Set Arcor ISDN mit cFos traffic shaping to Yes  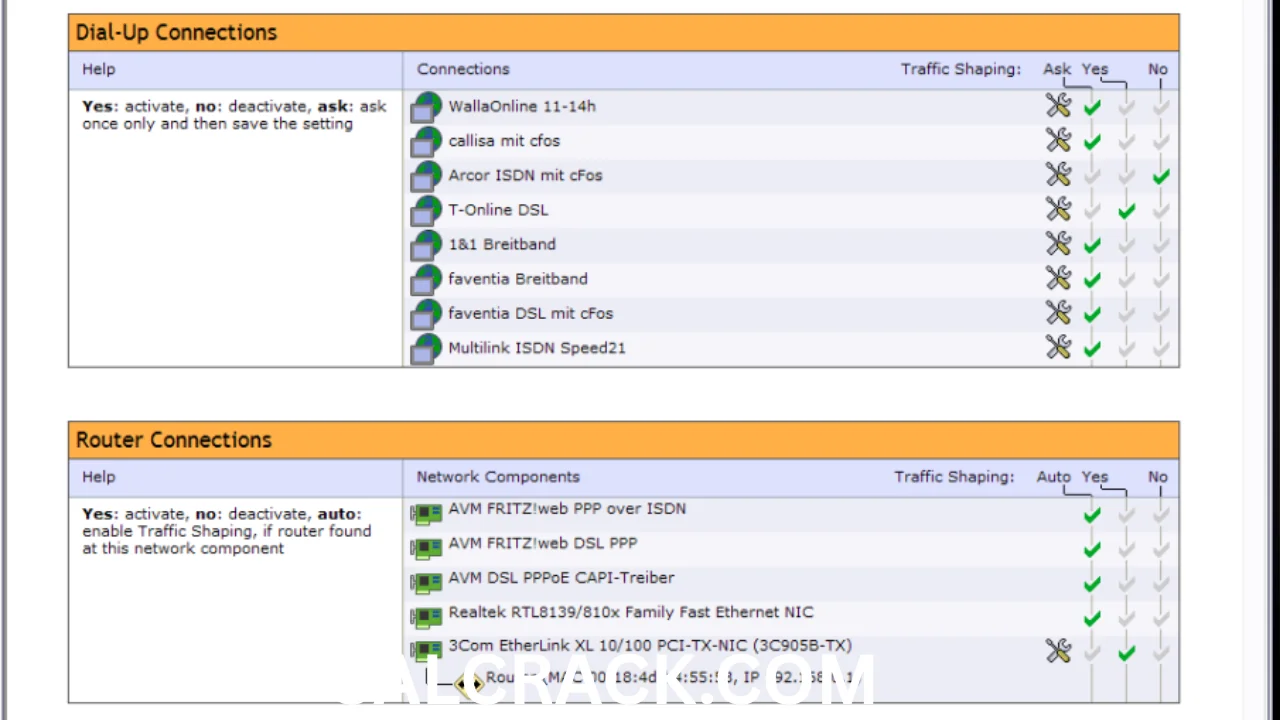(x=1126, y=176)
